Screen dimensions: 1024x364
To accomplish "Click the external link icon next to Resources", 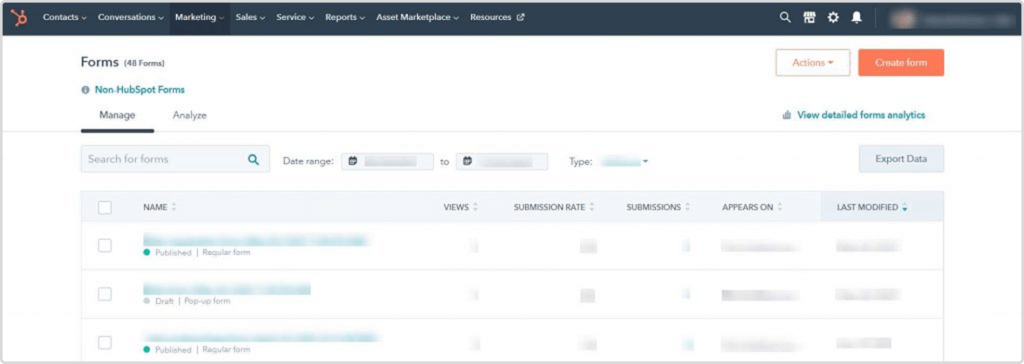I will [x=520, y=18].
